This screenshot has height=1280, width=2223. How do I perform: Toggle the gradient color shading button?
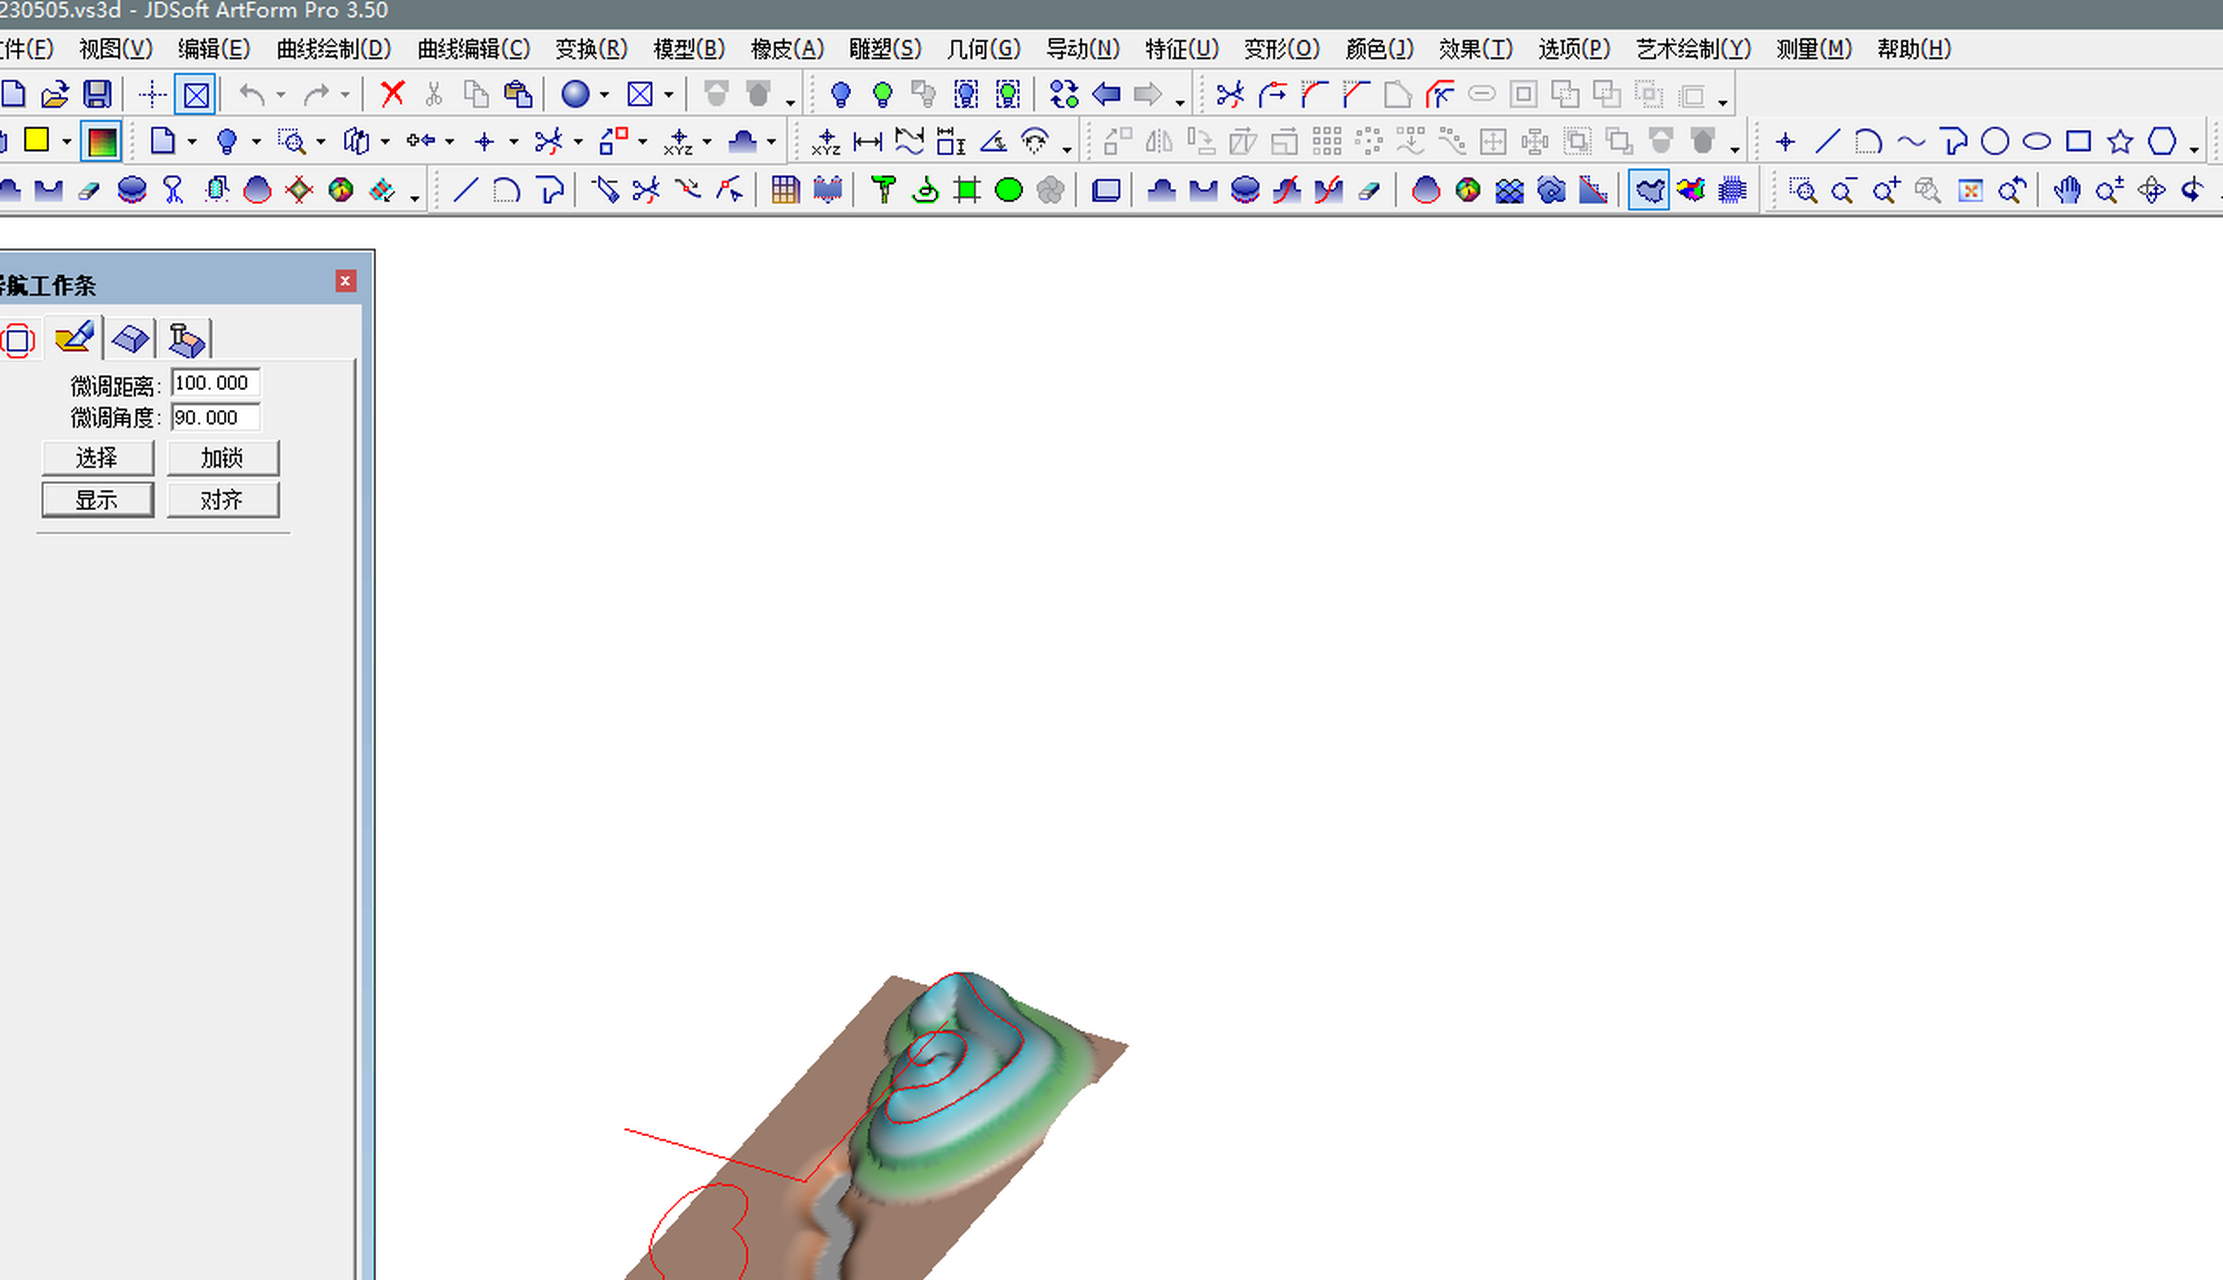102,142
